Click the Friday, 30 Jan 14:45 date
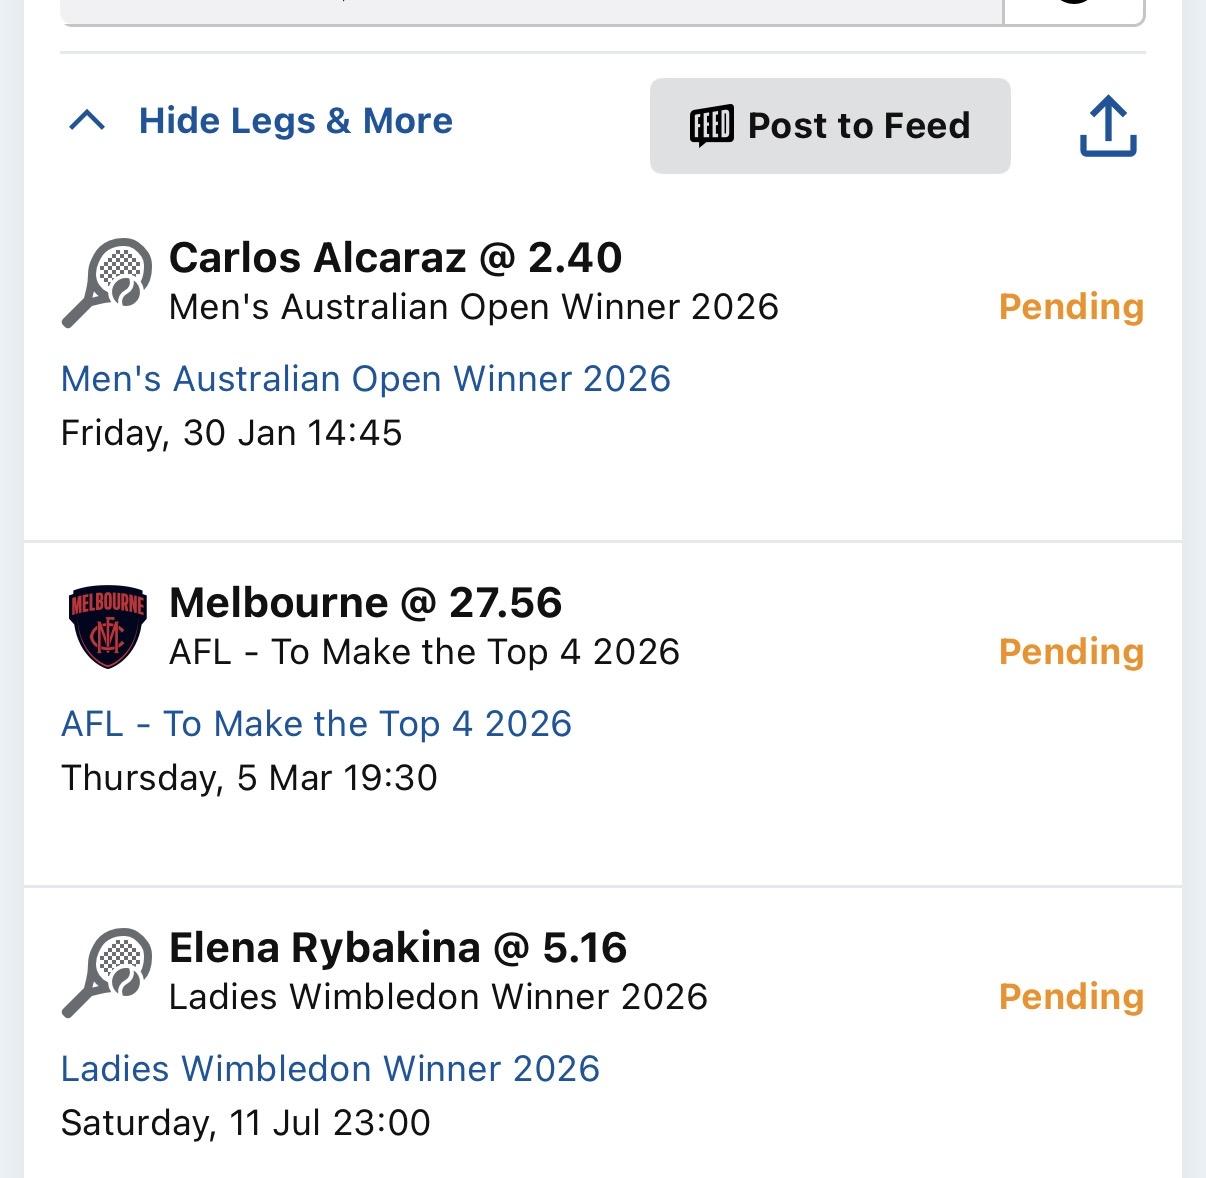This screenshot has width=1206, height=1178. (x=231, y=433)
